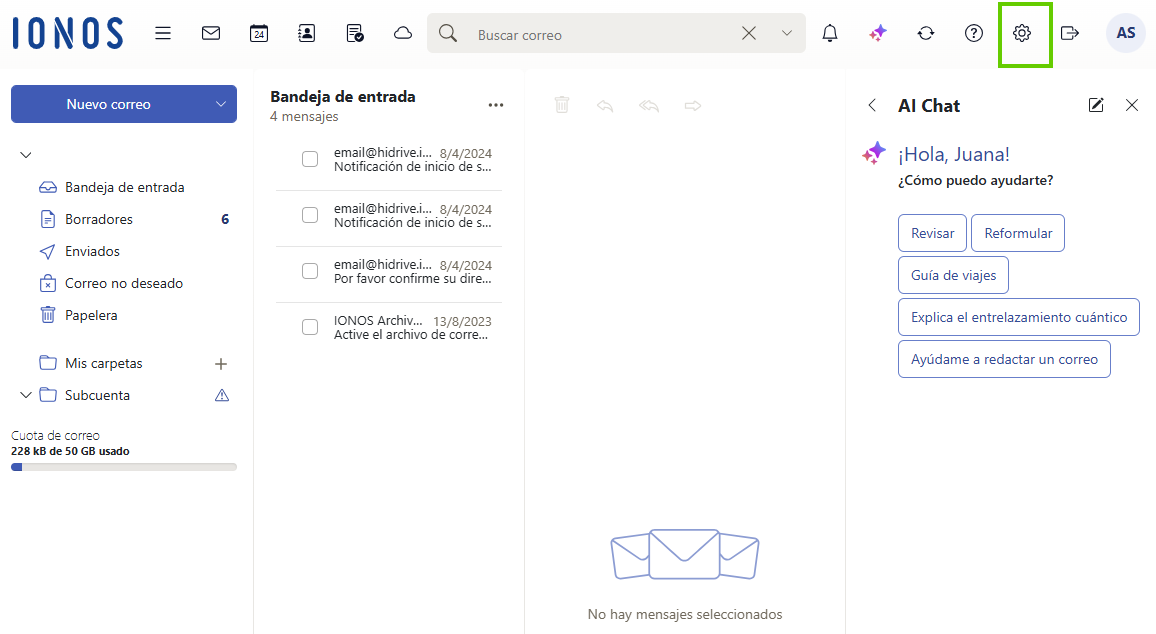This screenshot has width=1156, height=634.
Task: Check the 'Por favor confirme su dire...' email checkbox
Action: pos(310,270)
